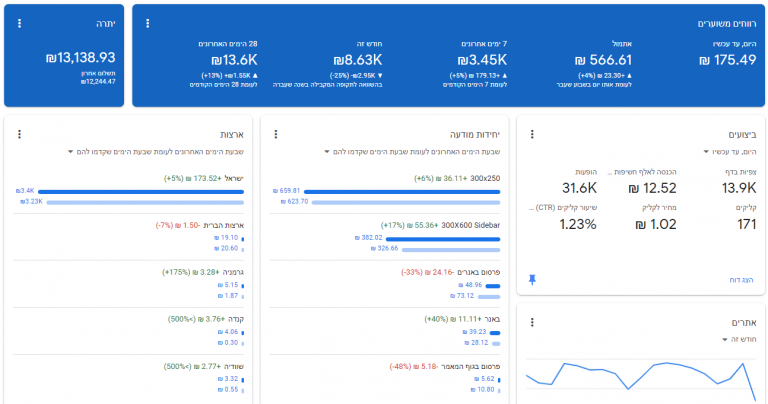
Task: Click the ₪13,138.93 balance amount
Action: point(81,58)
